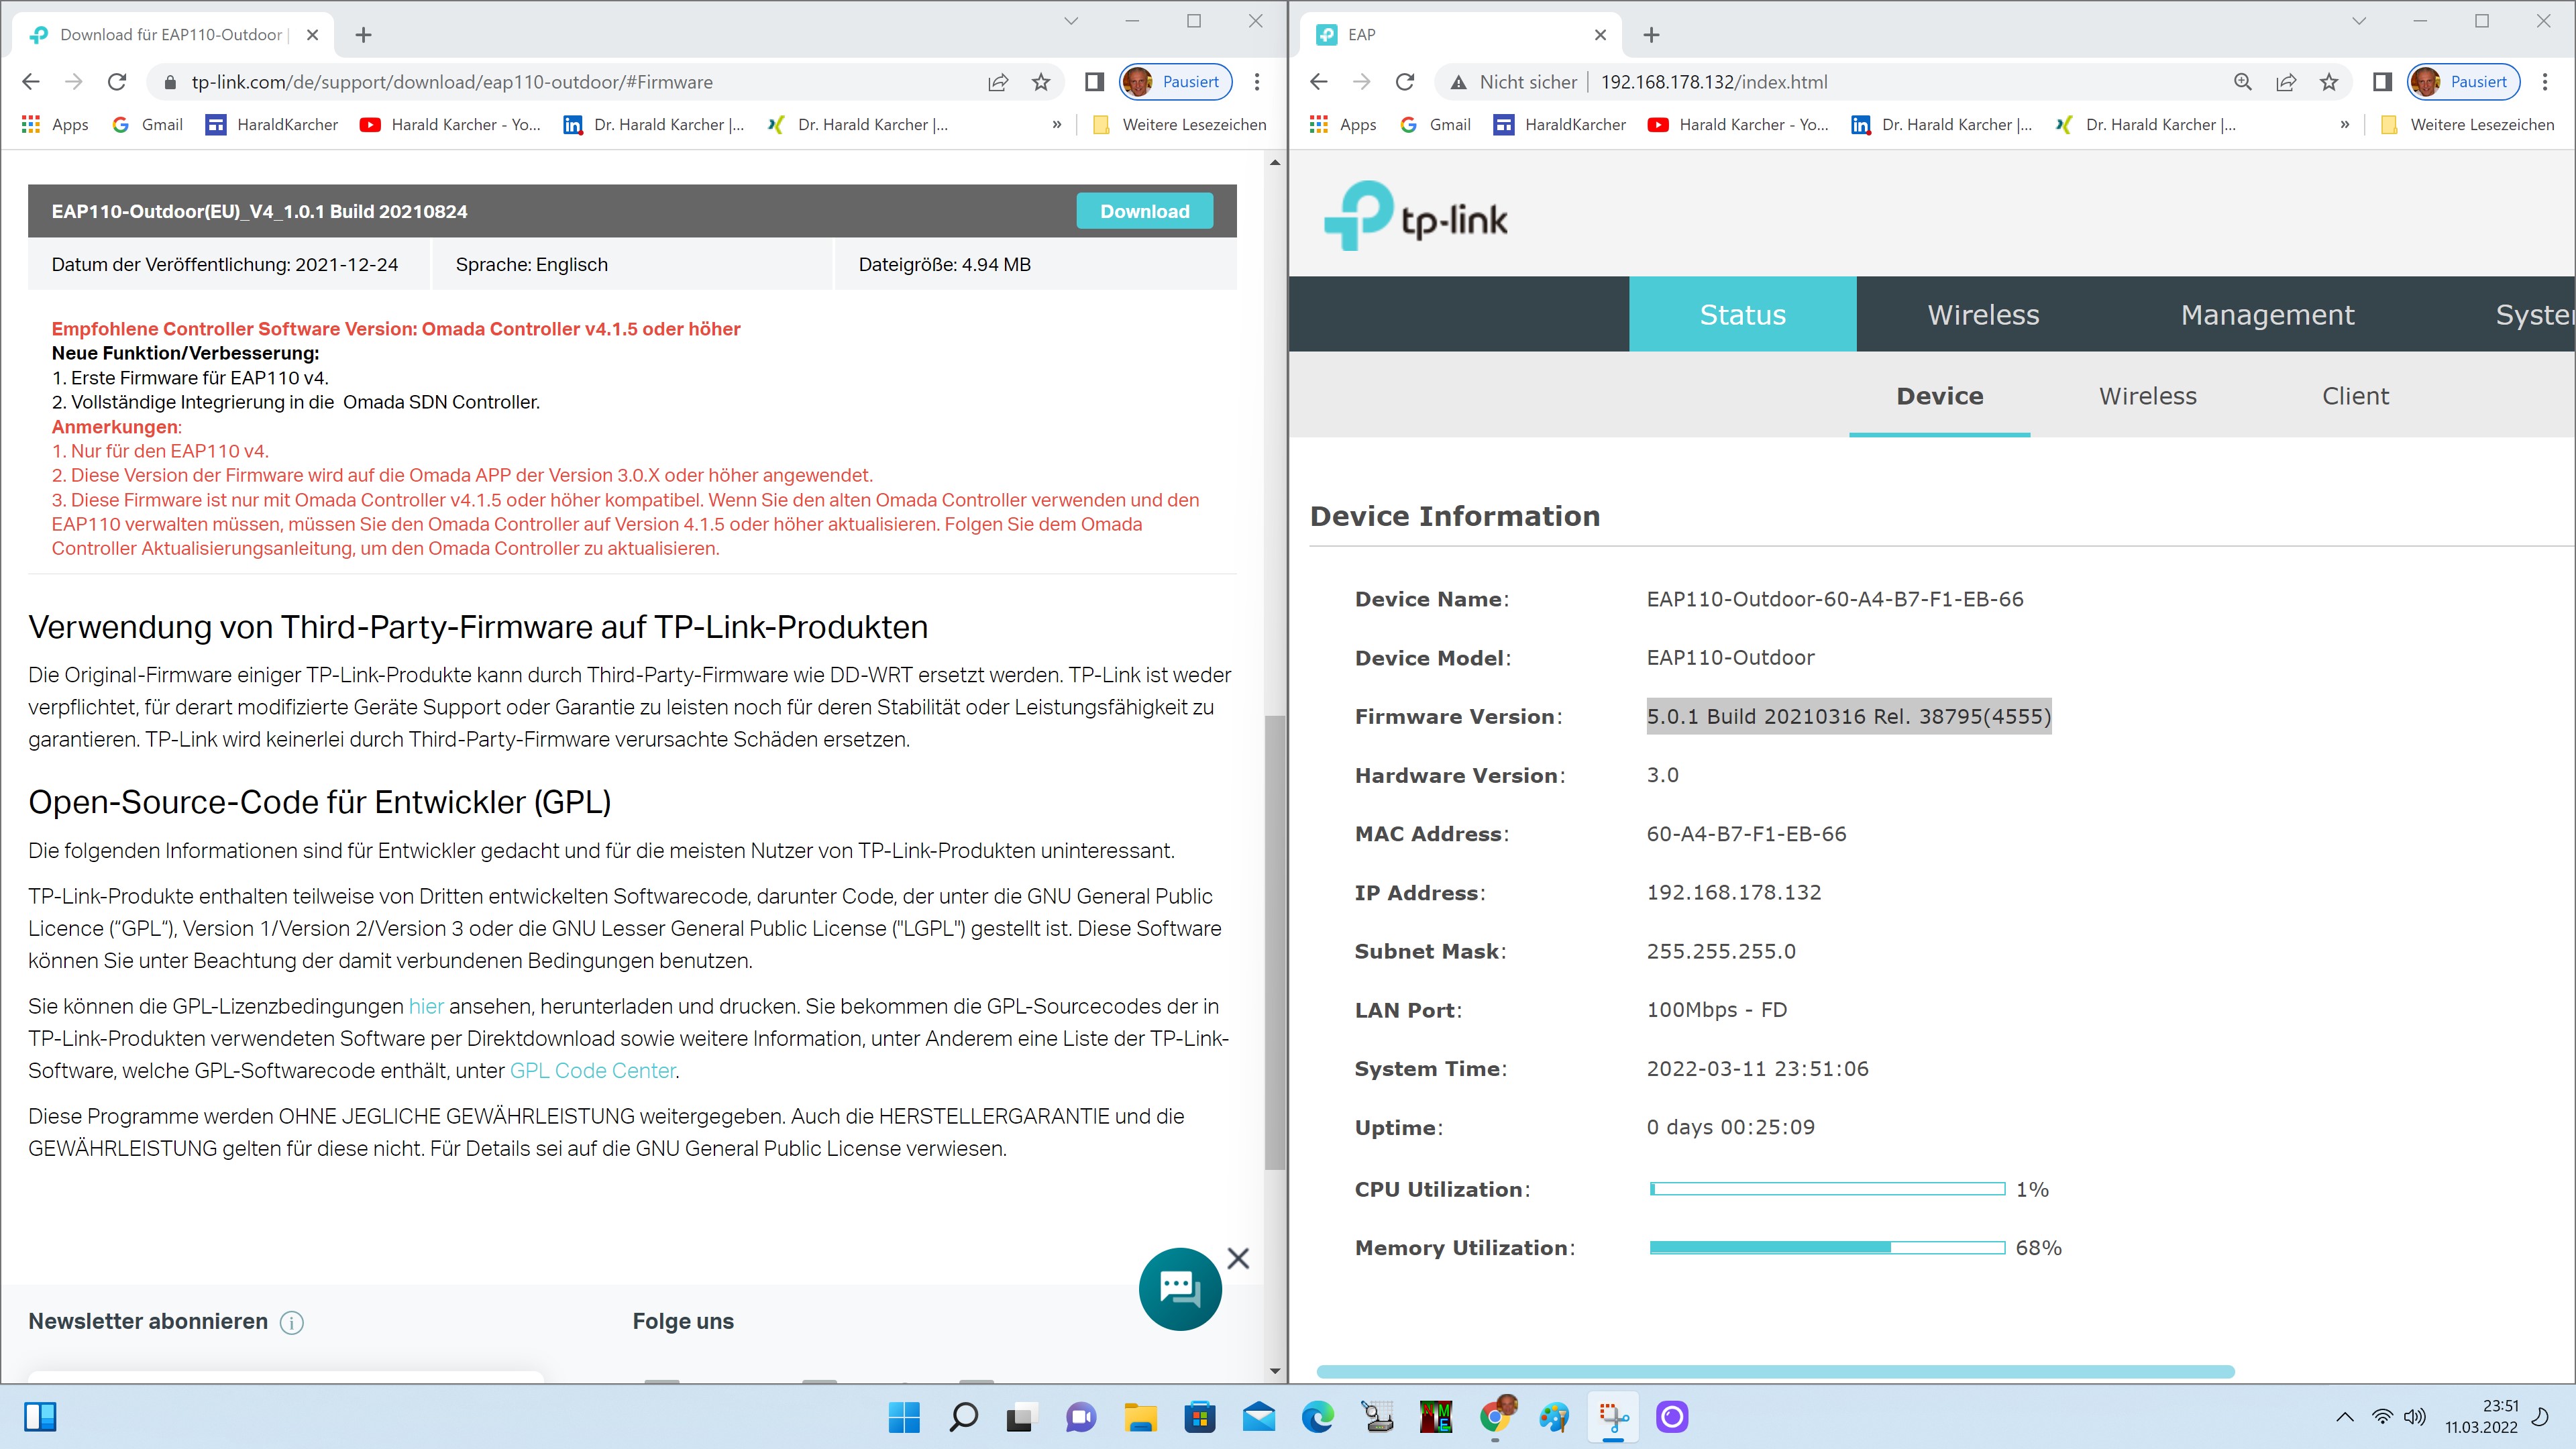The image size is (2576, 1449).
Task: Reload the EAP device status page
Action: tap(1405, 82)
